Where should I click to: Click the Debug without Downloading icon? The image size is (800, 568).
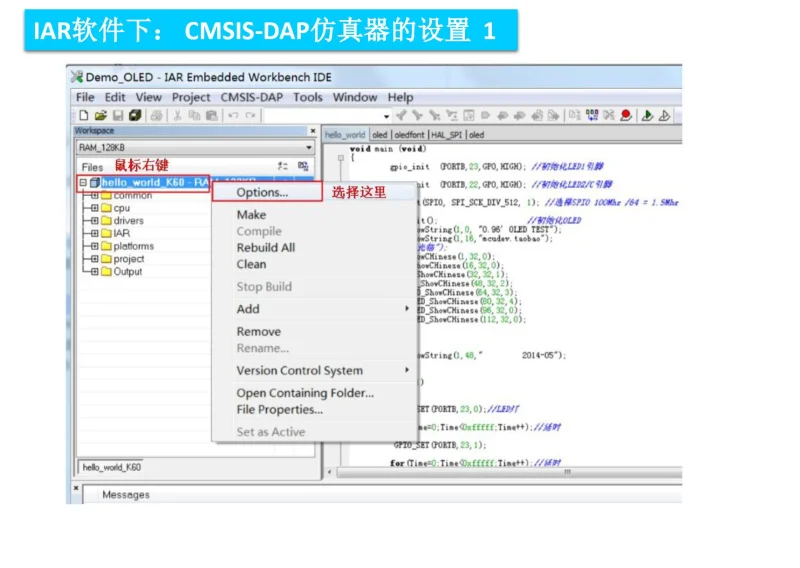[x=664, y=115]
